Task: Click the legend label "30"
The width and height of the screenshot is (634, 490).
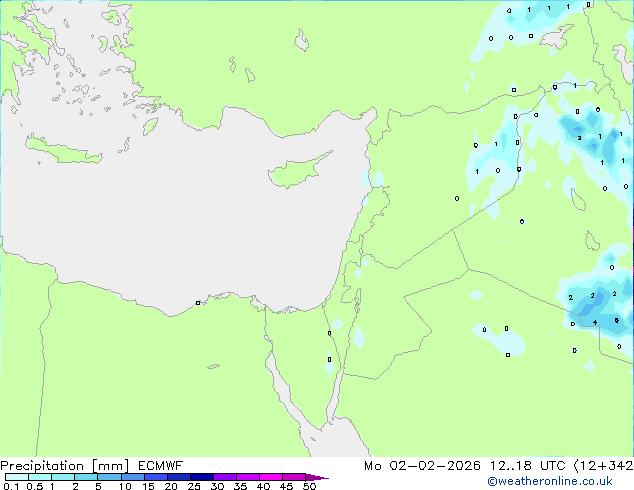Action: point(217,486)
